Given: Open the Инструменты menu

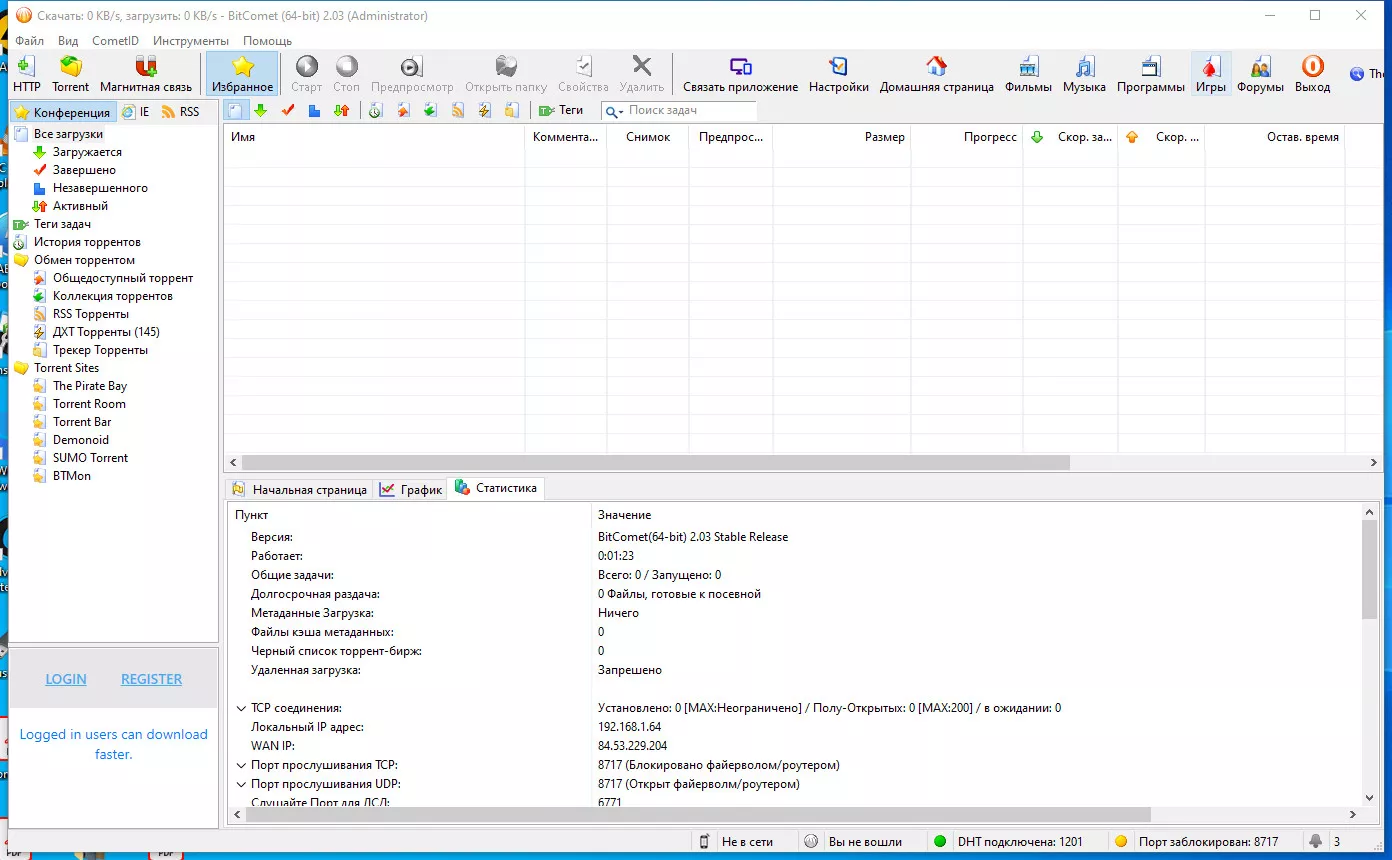Looking at the screenshot, I should pos(190,41).
